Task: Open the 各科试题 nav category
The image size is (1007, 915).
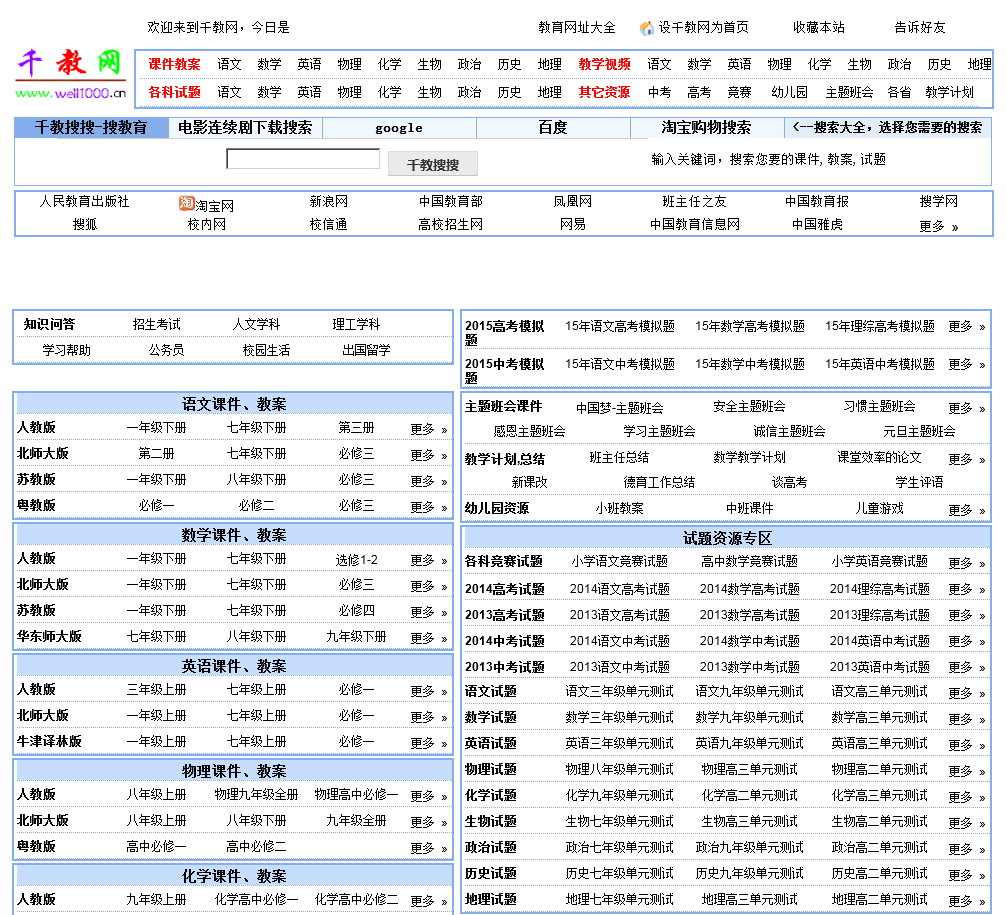Action: [174, 92]
